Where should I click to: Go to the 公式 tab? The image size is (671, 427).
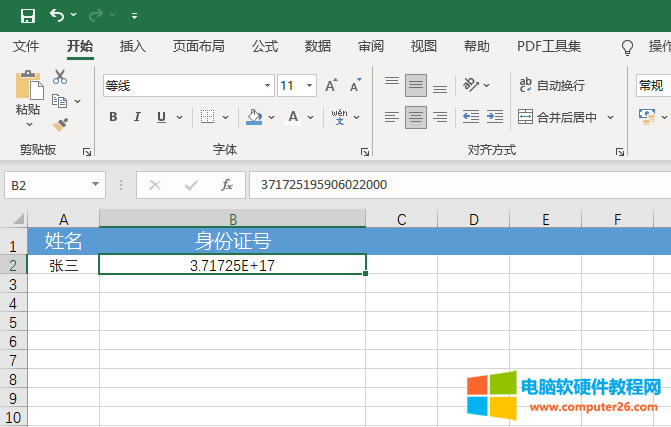[x=265, y=46]
